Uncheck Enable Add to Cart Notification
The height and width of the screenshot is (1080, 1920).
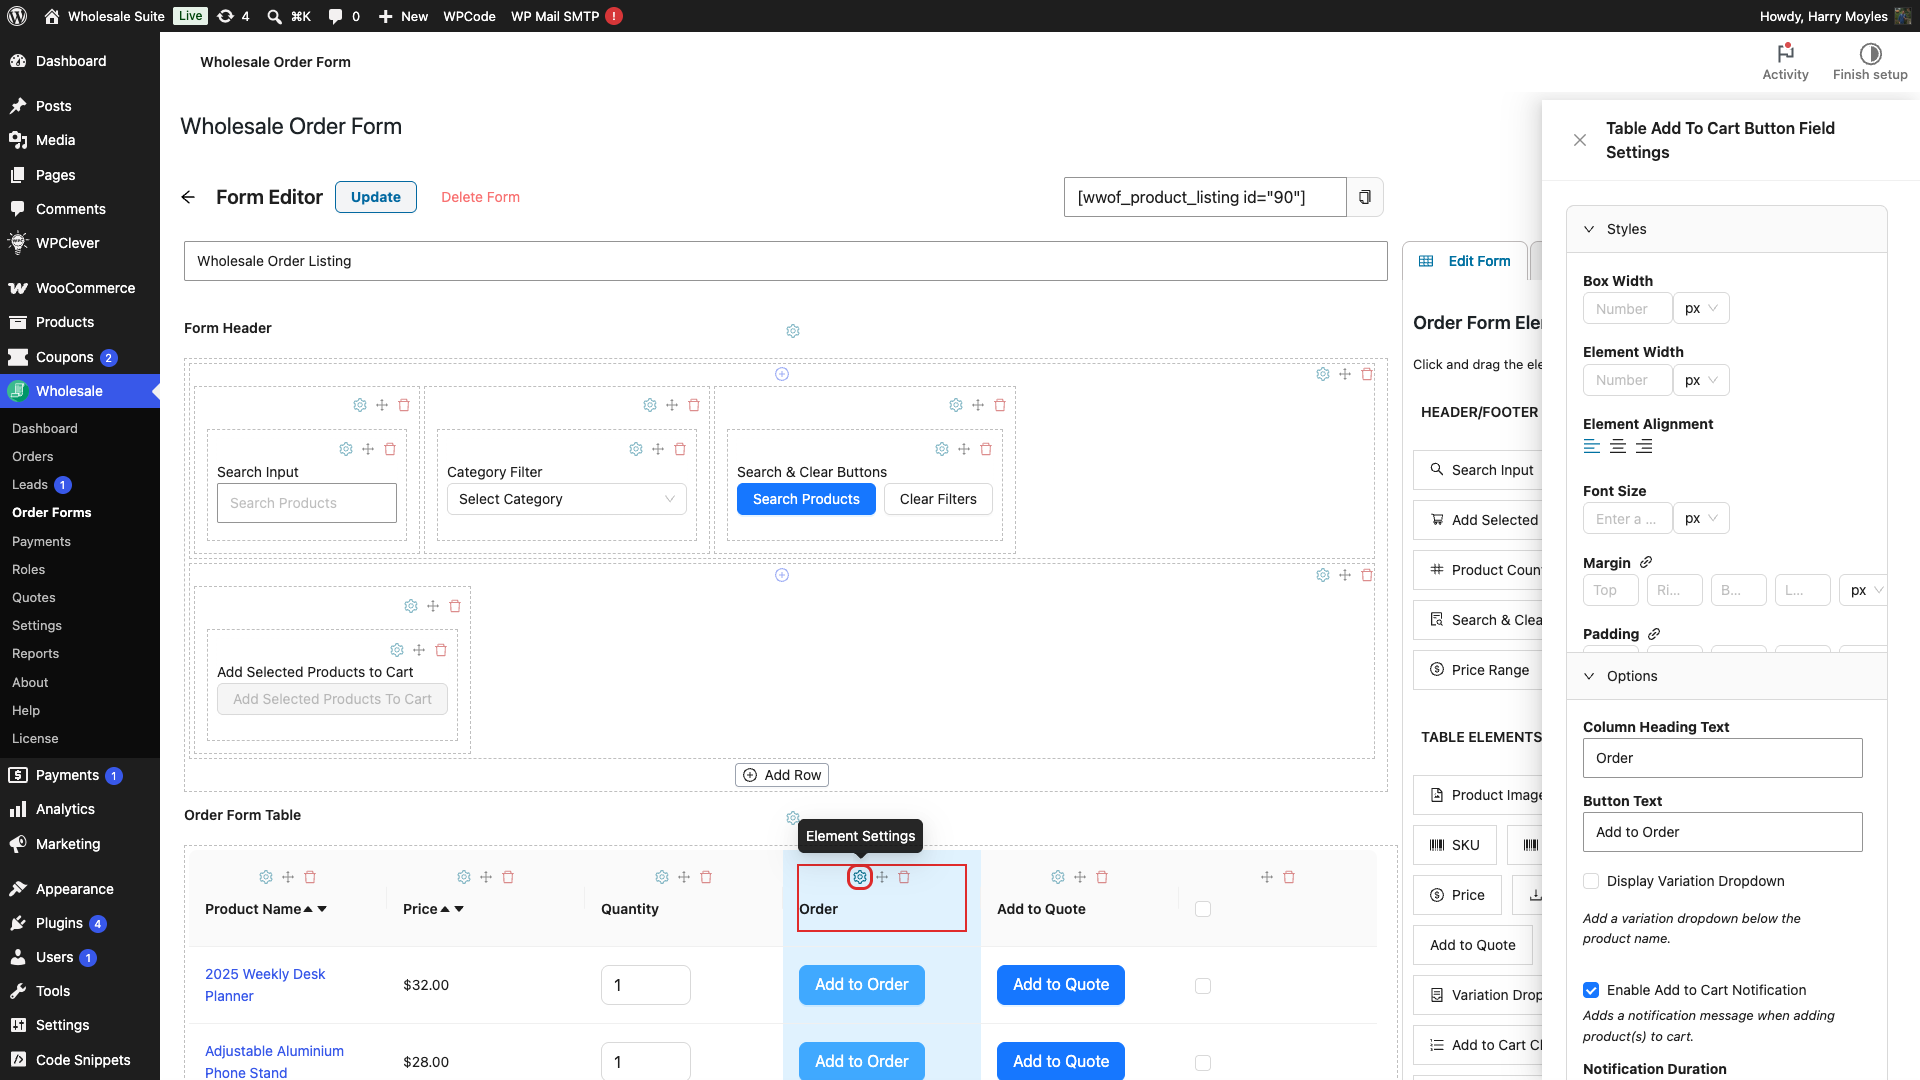point(1591,990)
